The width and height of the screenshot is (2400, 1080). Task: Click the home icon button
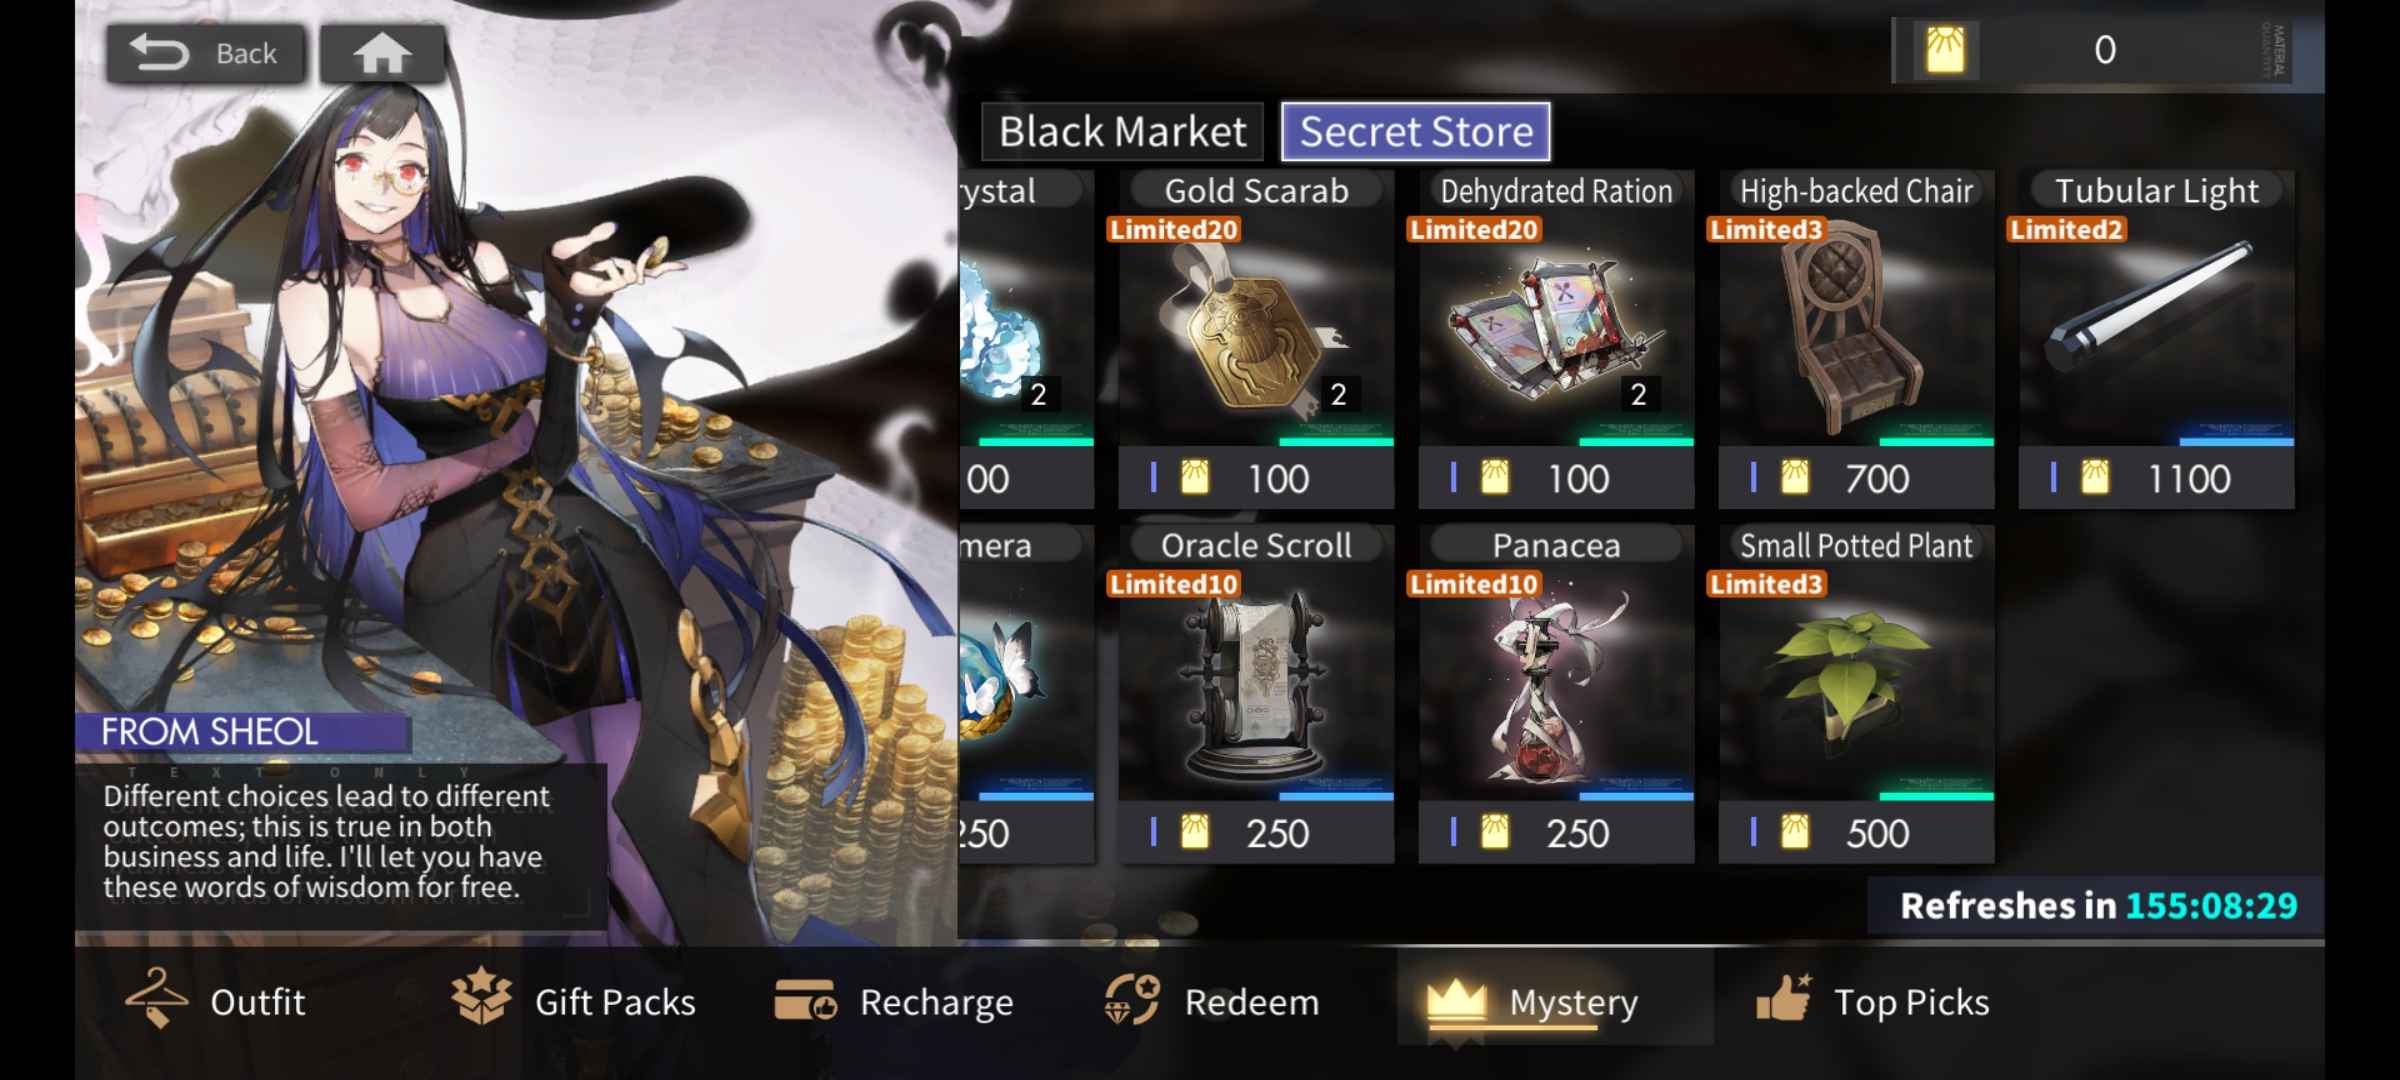(x=382, y=53)
